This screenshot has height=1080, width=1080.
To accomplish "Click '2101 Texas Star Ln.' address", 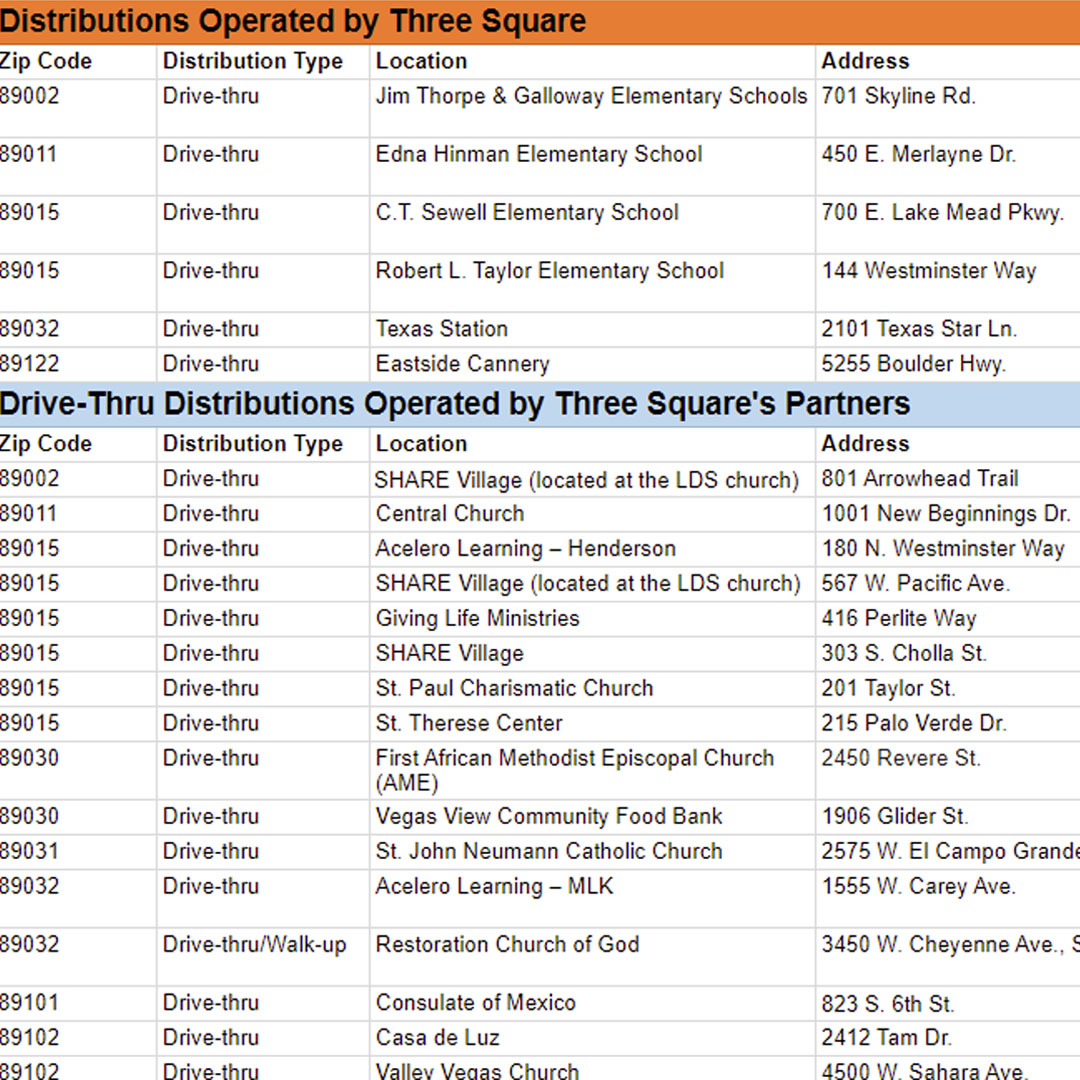I will point(919,329).
